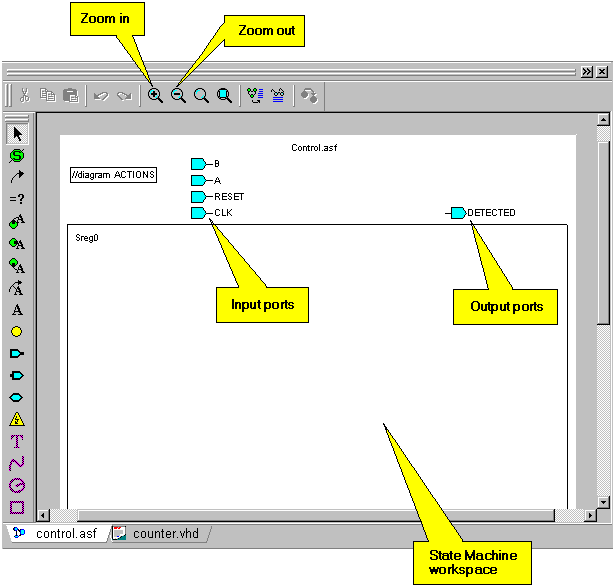Select the arrow pointer tool
The width and height of the screenshot is (616, 588).
[x=17, y=134]
